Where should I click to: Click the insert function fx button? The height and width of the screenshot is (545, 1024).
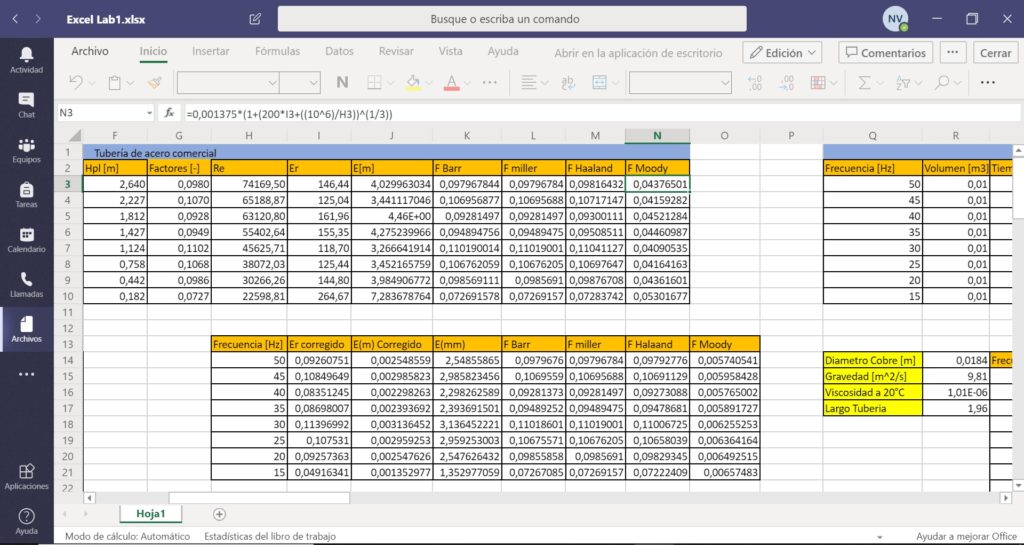point(170,113)
